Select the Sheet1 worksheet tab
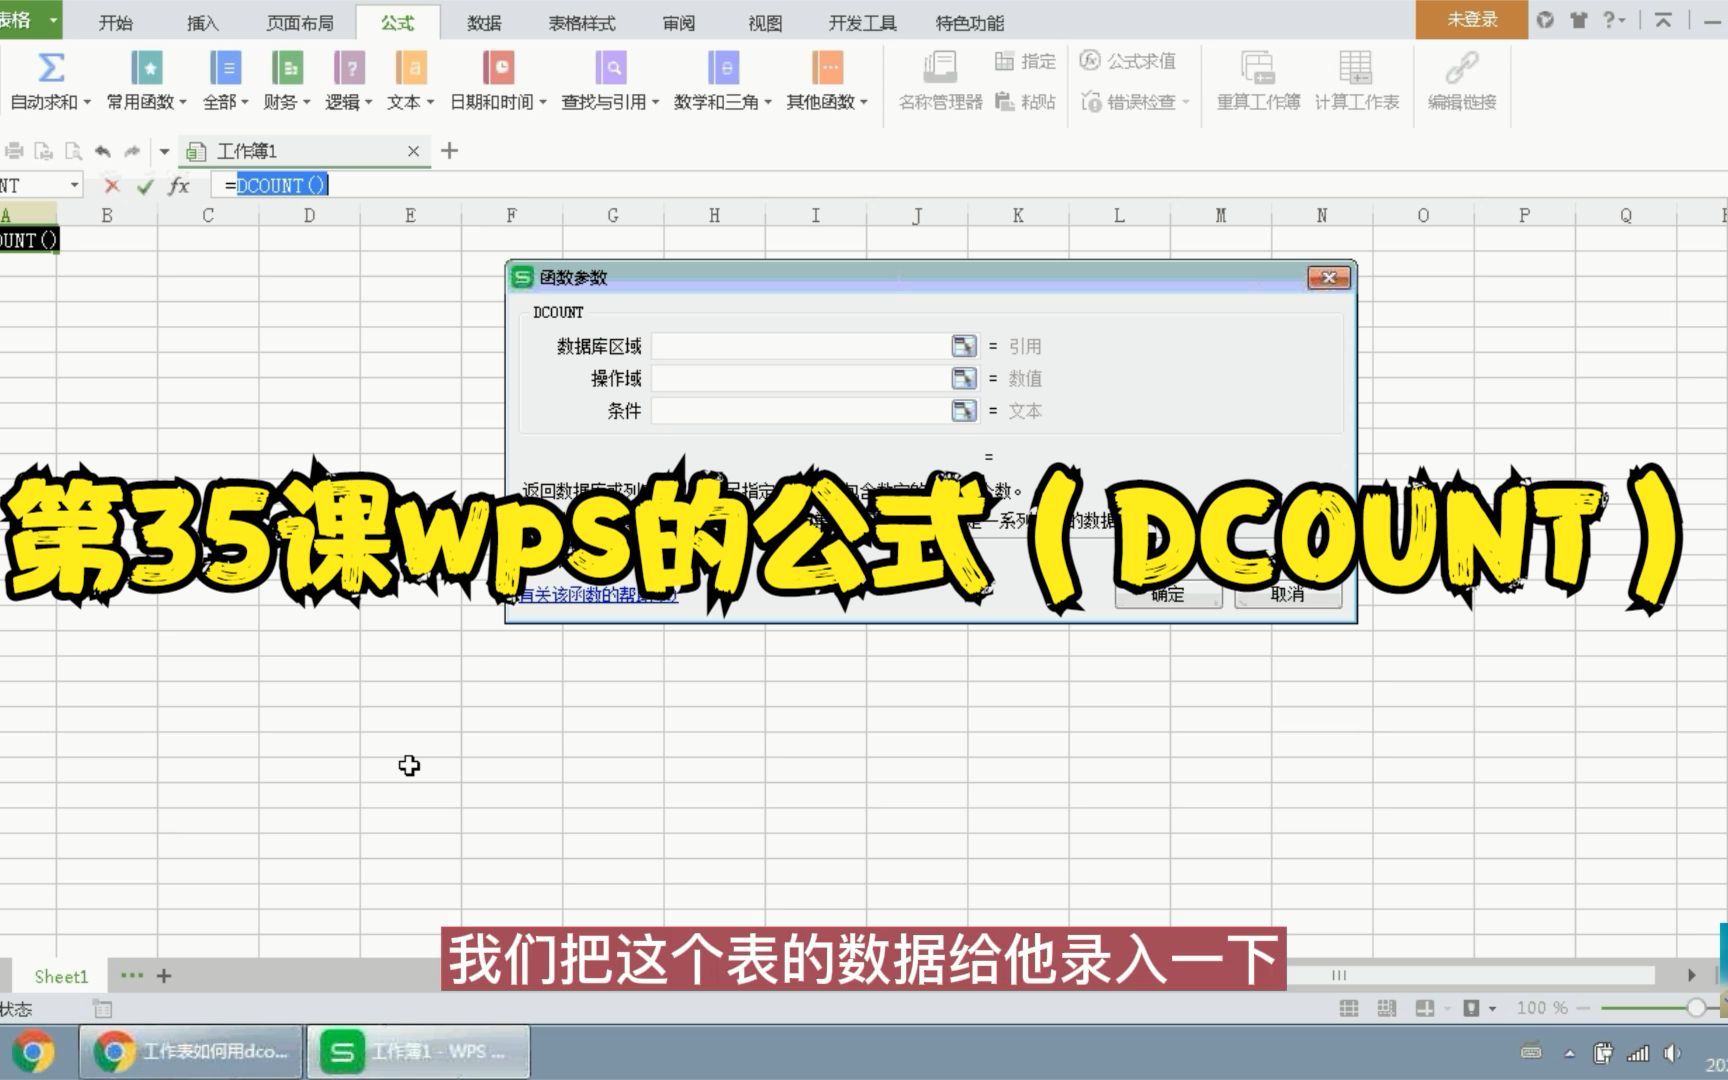The image size is (1728, 1080). click(x=61, y=976)
